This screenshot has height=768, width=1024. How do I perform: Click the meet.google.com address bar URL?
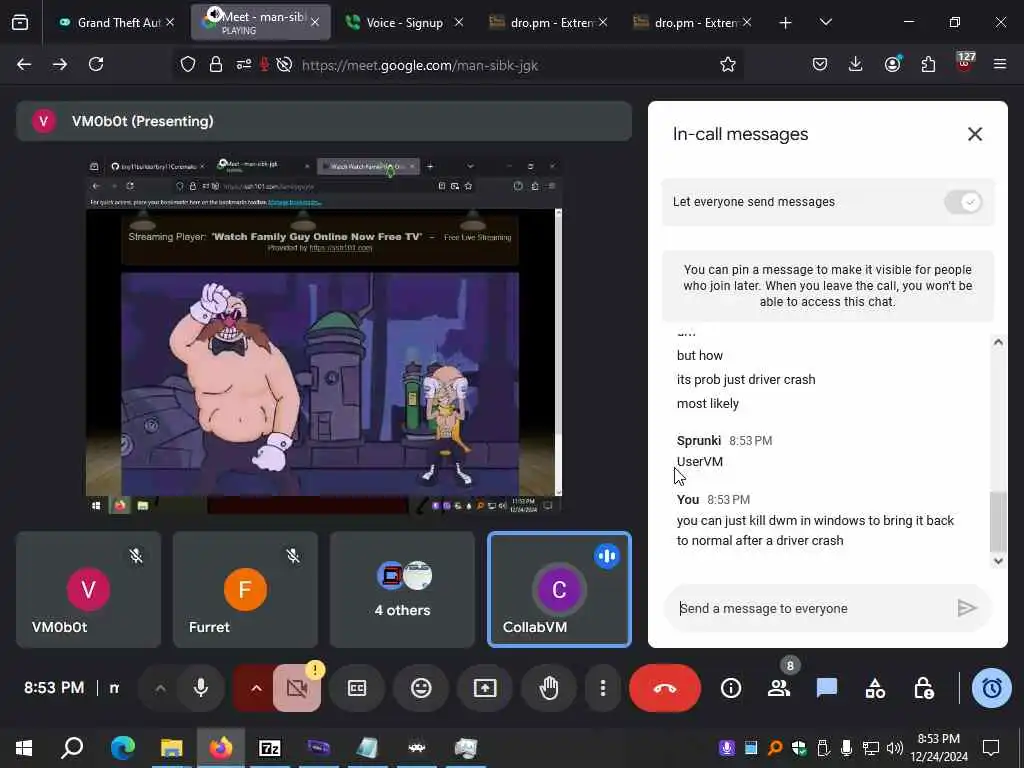point(420,65)
